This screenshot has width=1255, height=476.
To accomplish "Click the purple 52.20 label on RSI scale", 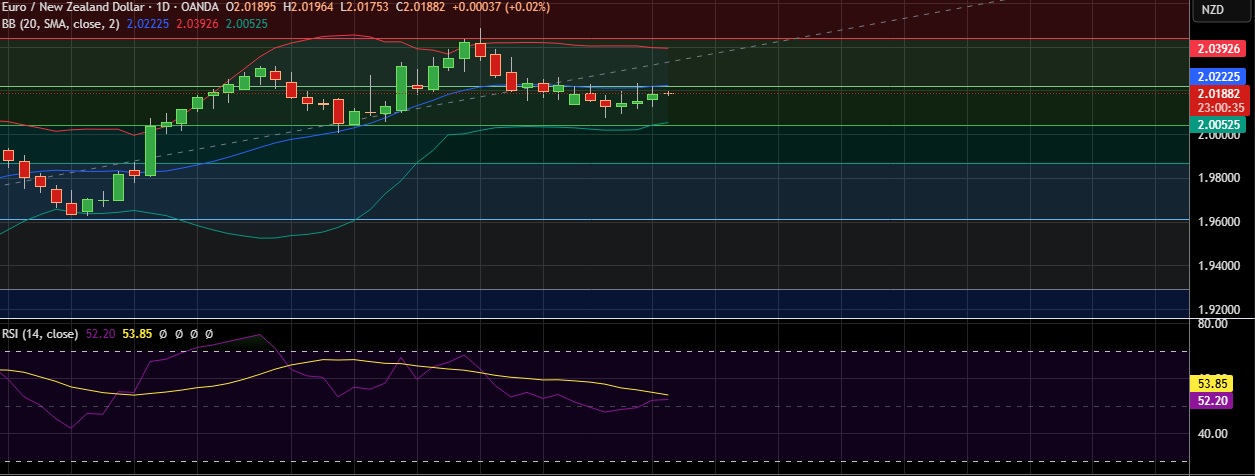I will click(1212, 400).
